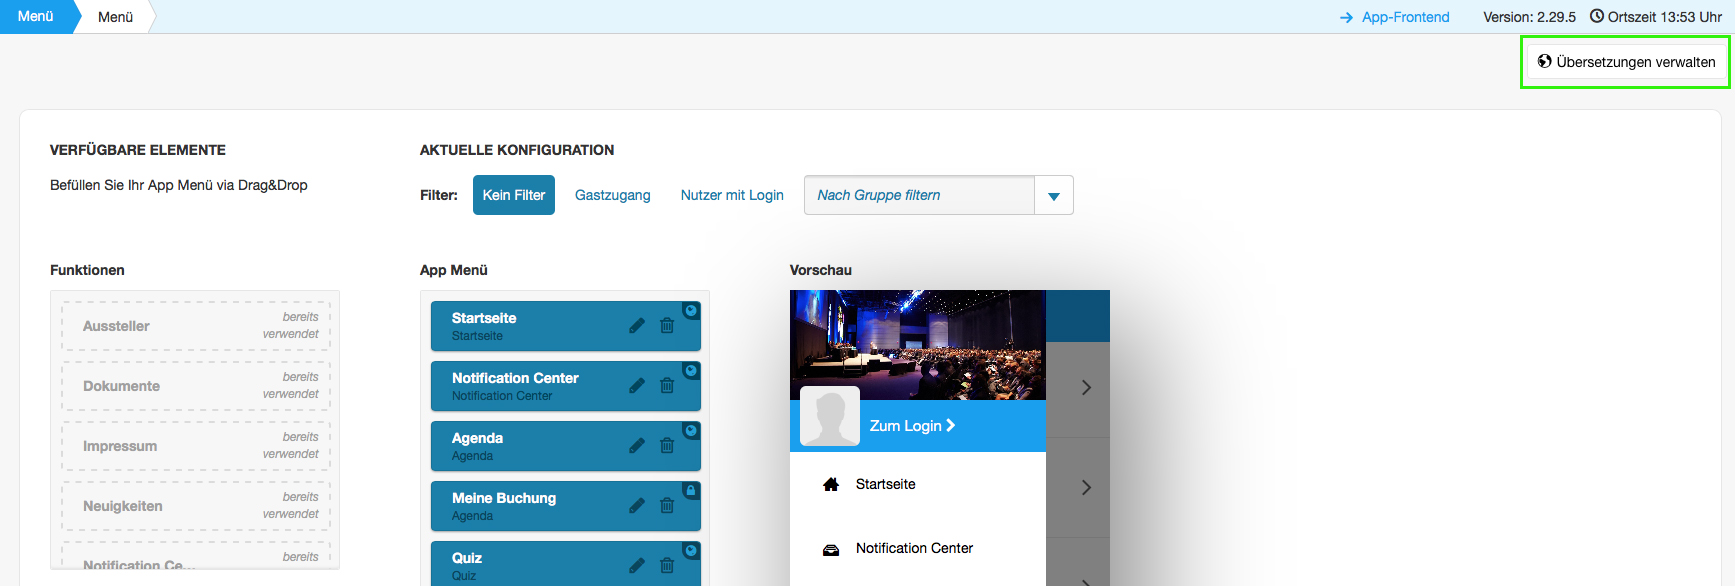The height and width of the screenshot is (586, 1735).
Task: Delete the Quiz menu entry
Action: (x=667, y=565)
